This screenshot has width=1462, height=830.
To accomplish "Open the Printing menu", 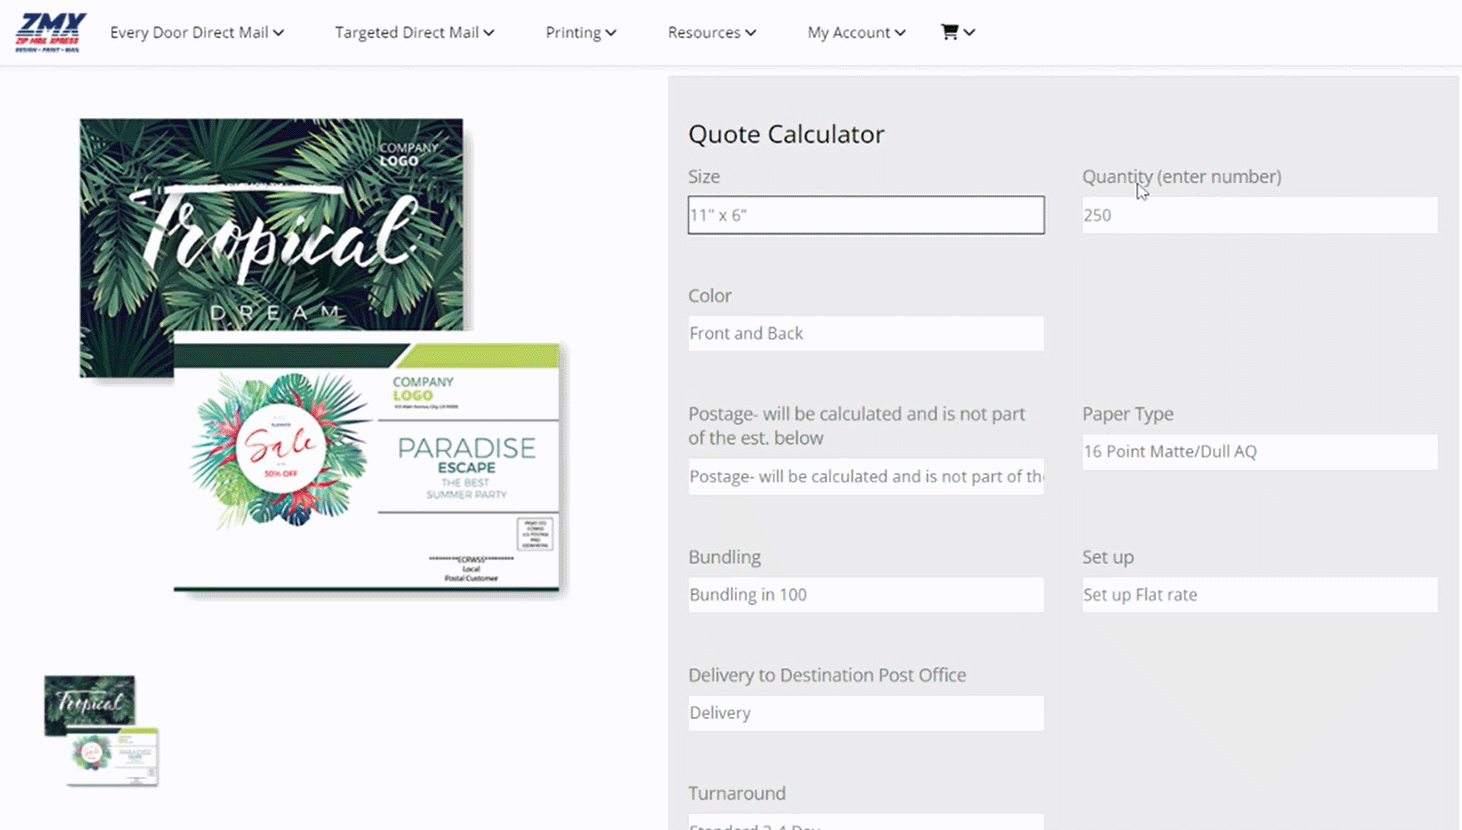I will pos(581,32).
